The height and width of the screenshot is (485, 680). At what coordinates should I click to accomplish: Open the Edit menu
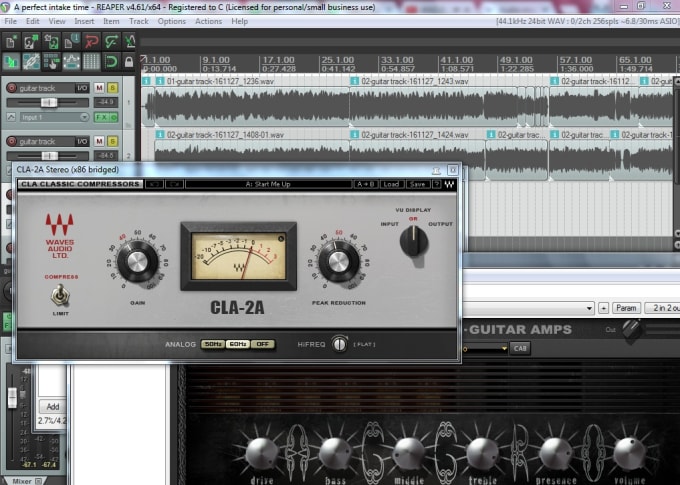coord(33,21)
